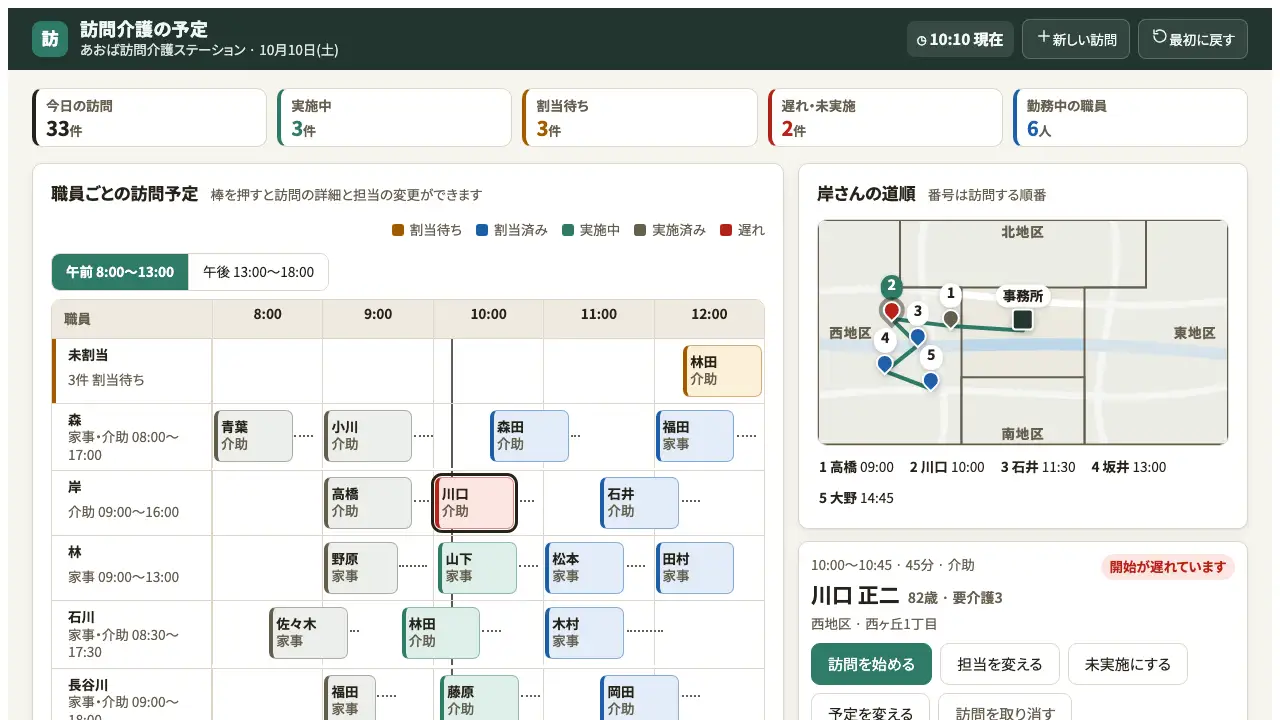Select 田村 家事 visit bar
Viewport: 1280px width, 720px height.
point(695,568)
